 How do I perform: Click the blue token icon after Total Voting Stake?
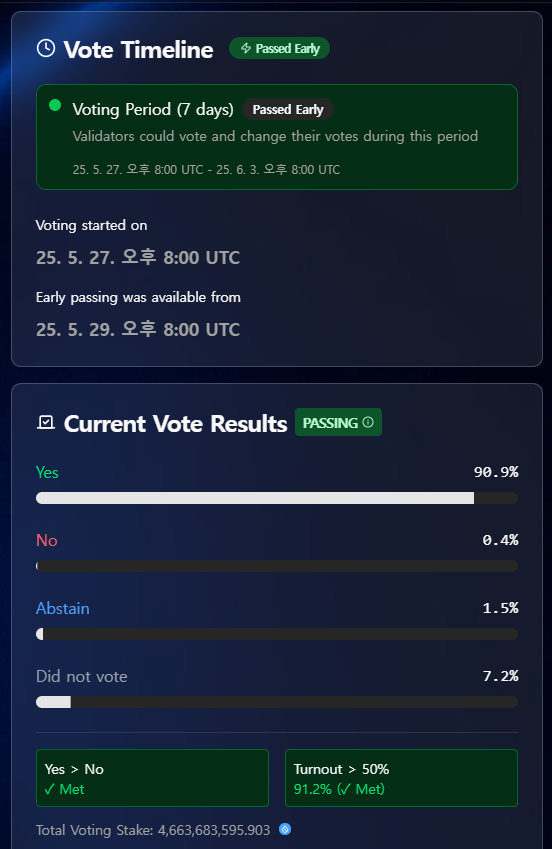(x=285, y=829)
